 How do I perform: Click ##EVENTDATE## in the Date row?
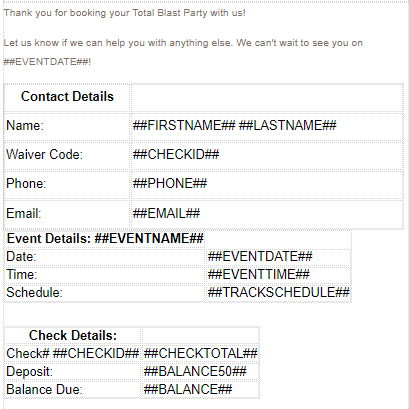point(260,257)
